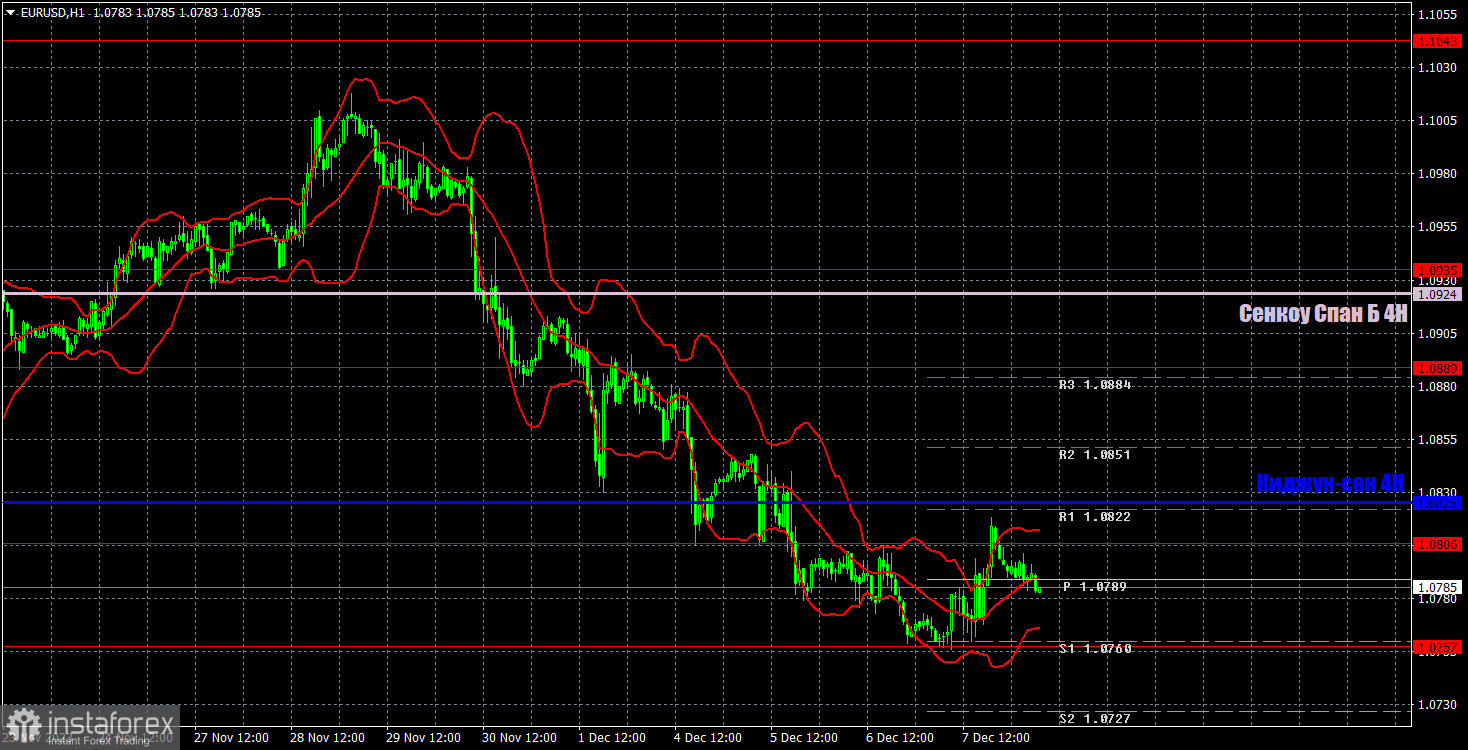This screenshot has width=1468, height=750.
Task: Click the 1.0880 price axis value
Action: coord(1438,386)
